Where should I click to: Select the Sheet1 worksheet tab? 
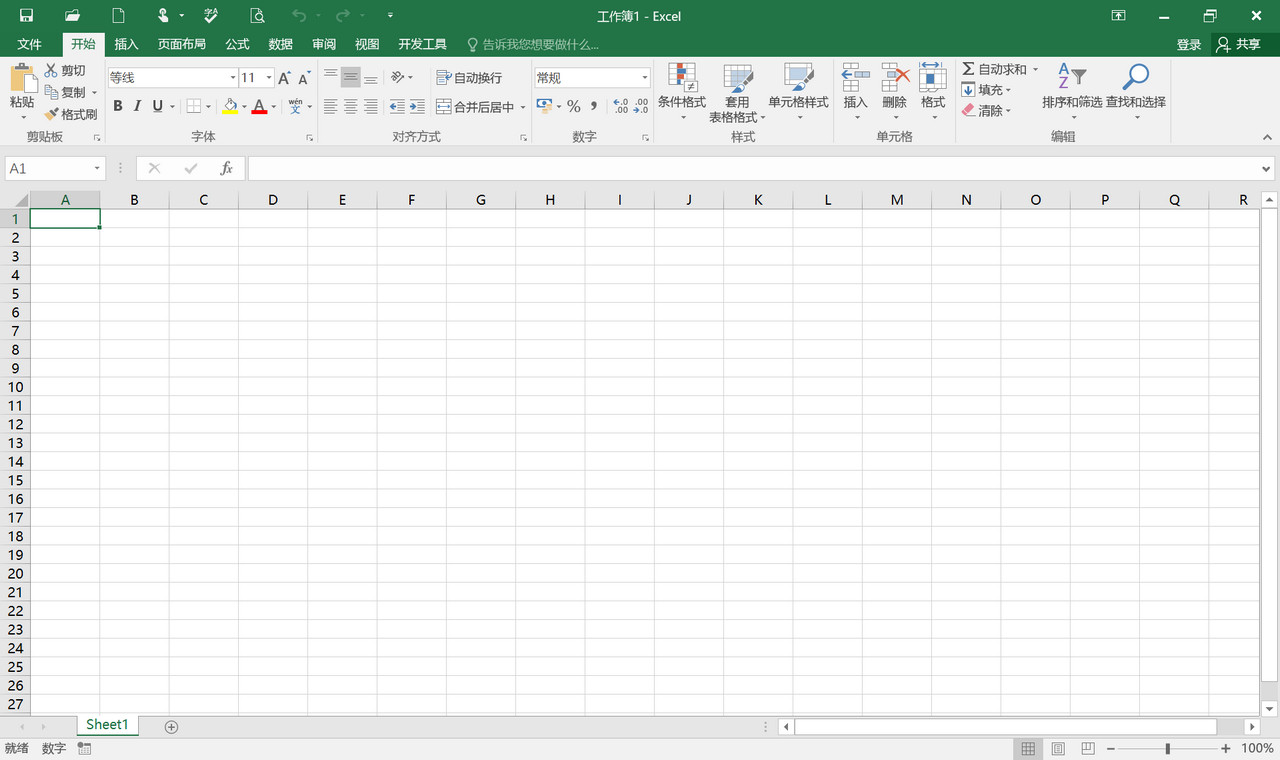click(107, 725)
